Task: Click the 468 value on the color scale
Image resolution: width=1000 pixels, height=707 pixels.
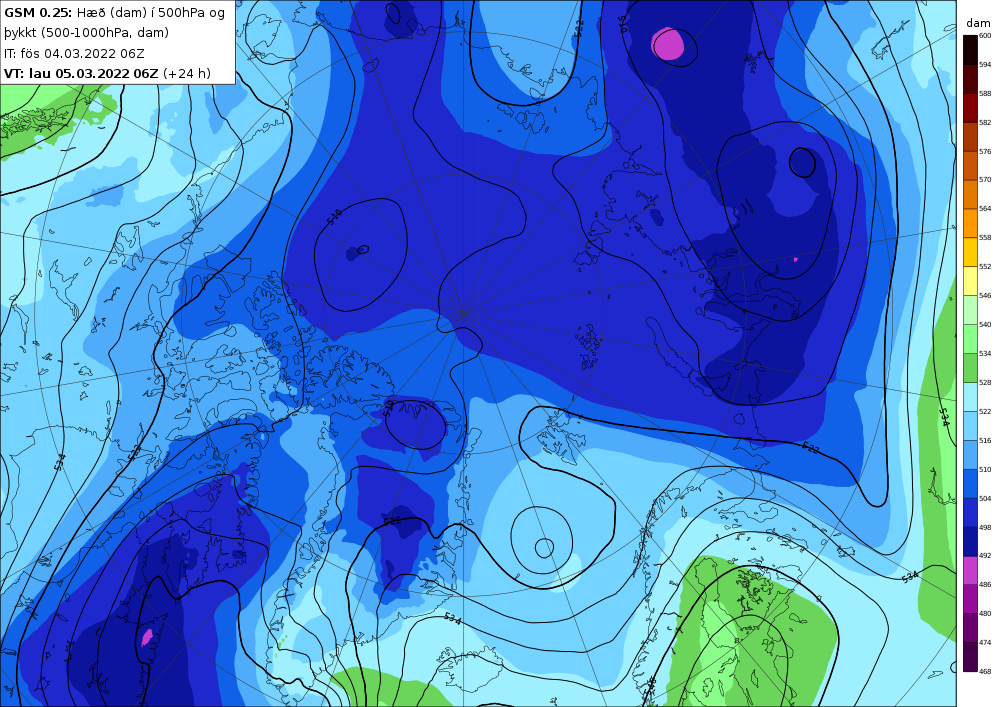Action: (985, 671)
